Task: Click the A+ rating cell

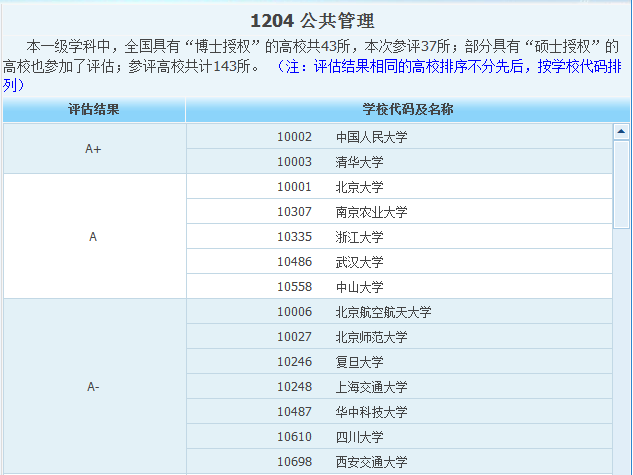Action: tap(94, 149)
